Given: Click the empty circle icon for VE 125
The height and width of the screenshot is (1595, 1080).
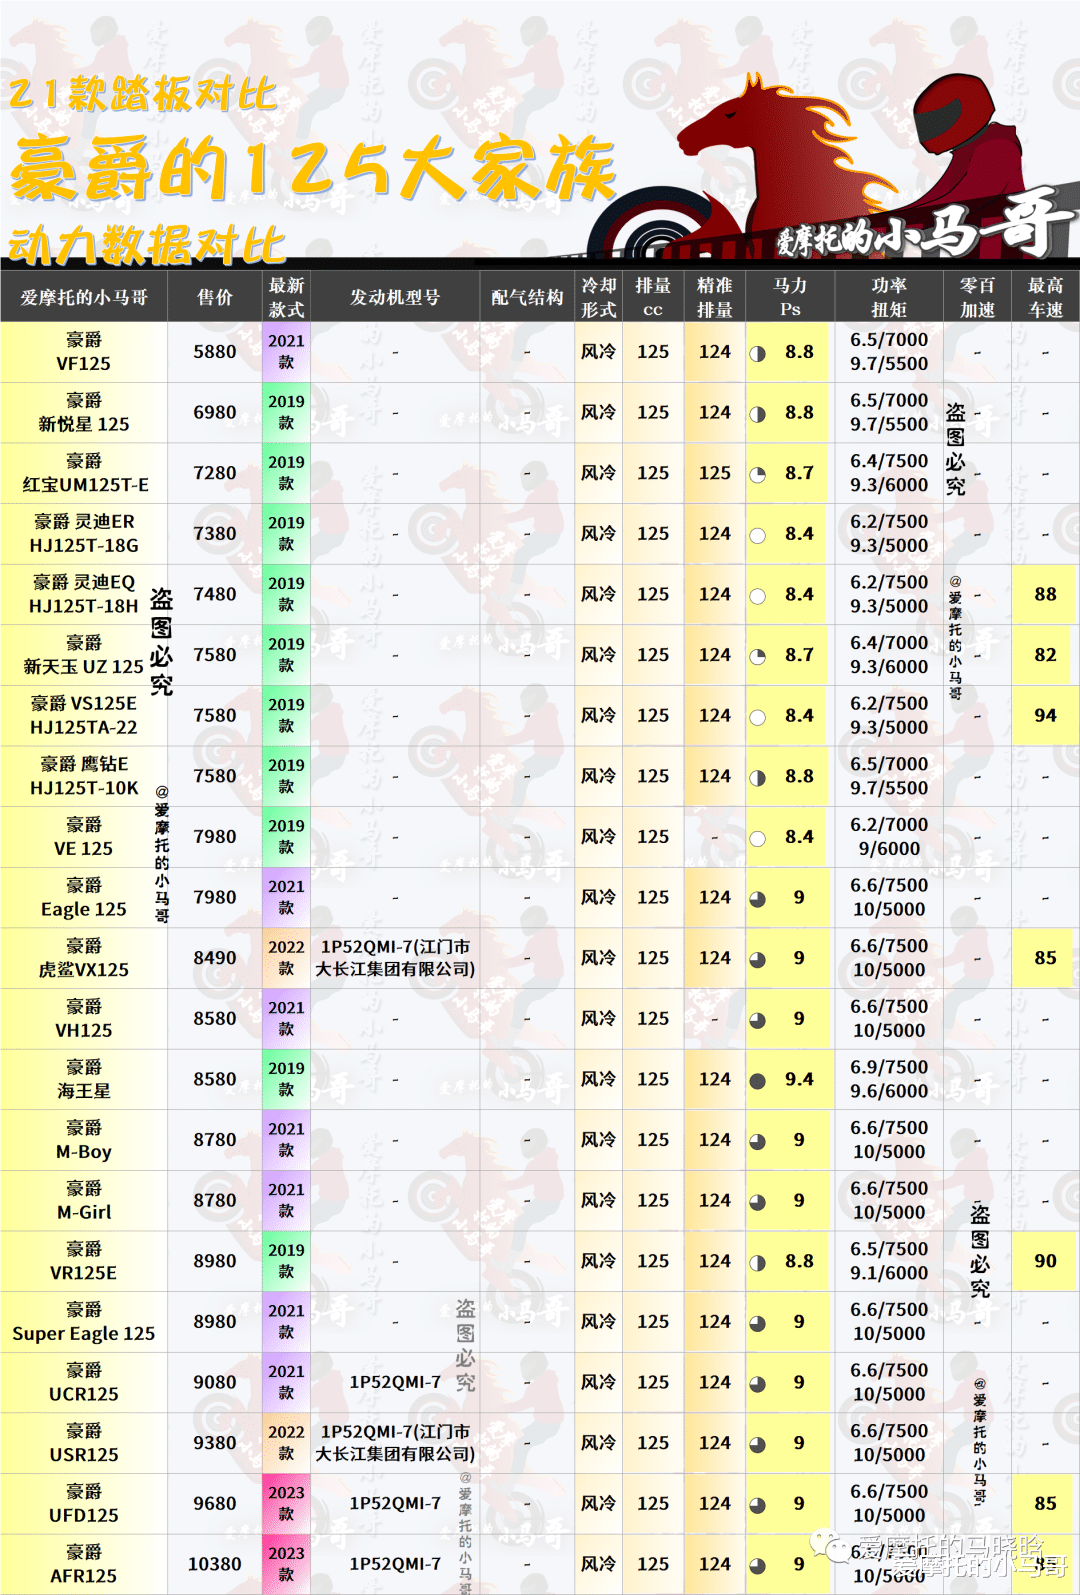Looking at the screenshot, I should pos(758,838).
